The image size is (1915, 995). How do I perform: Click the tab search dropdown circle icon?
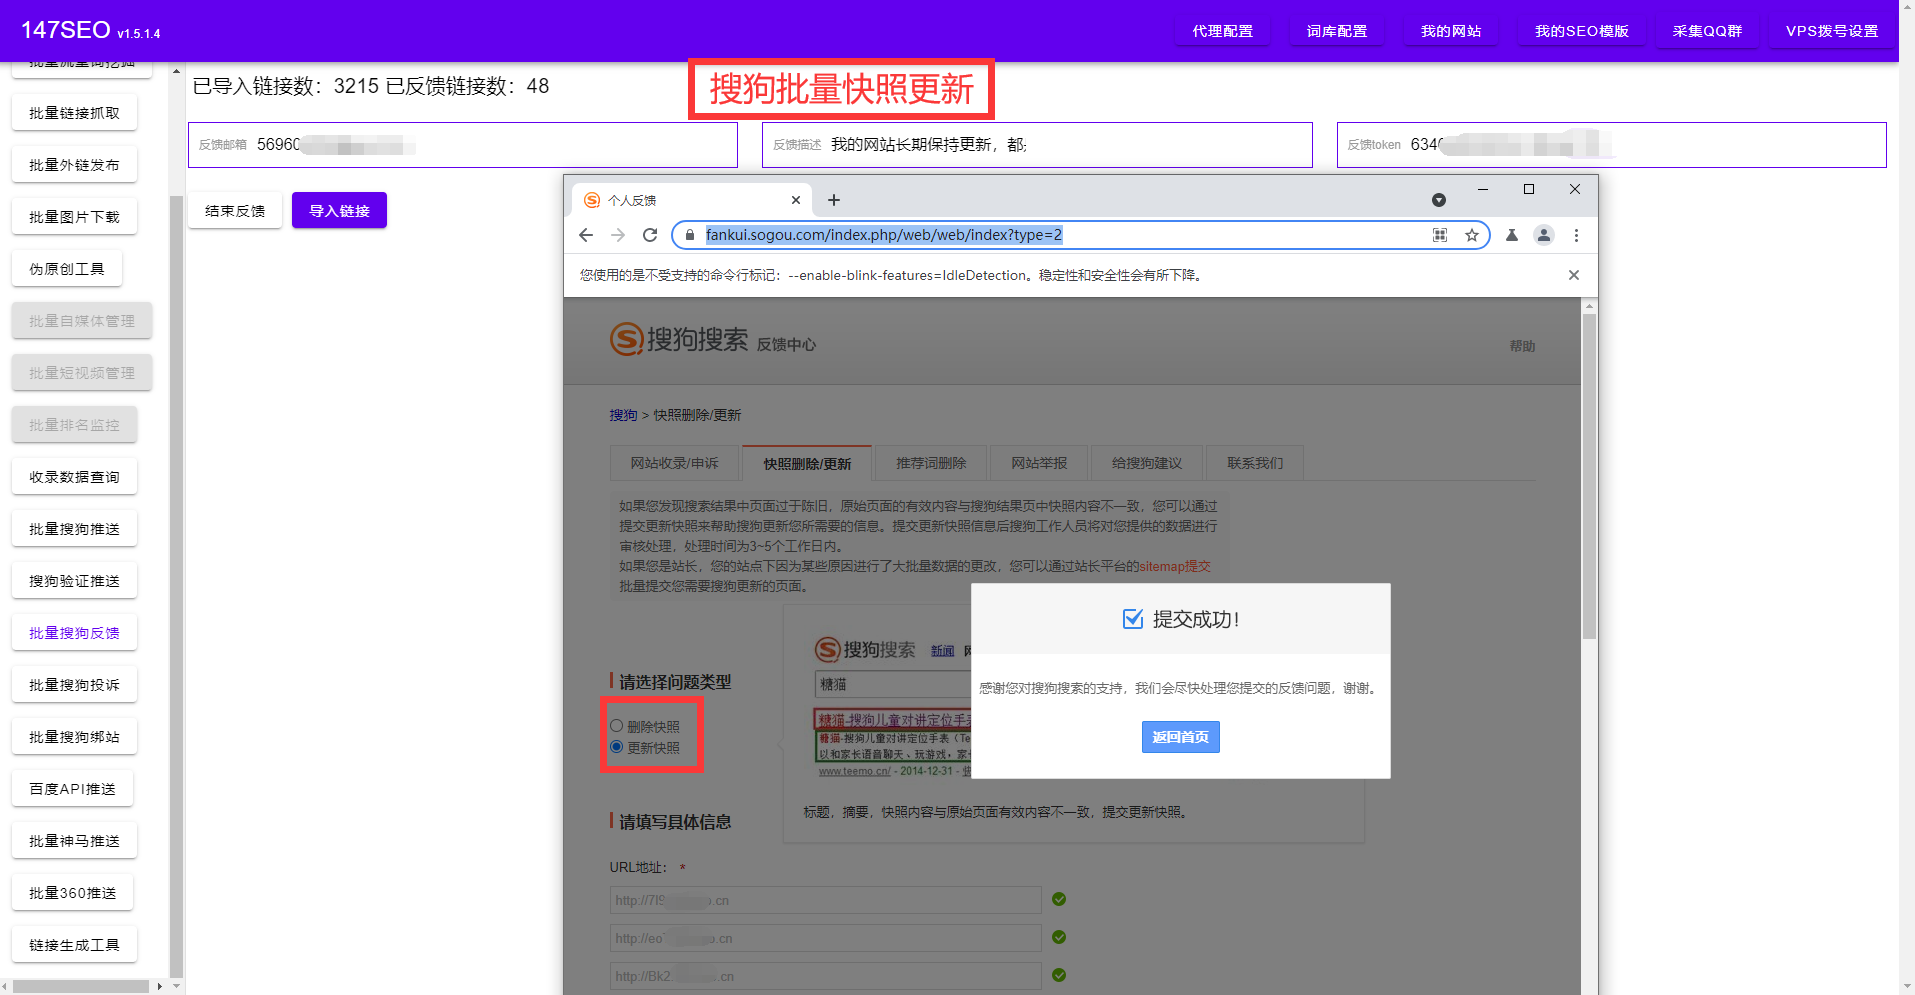click(1439, 200)
